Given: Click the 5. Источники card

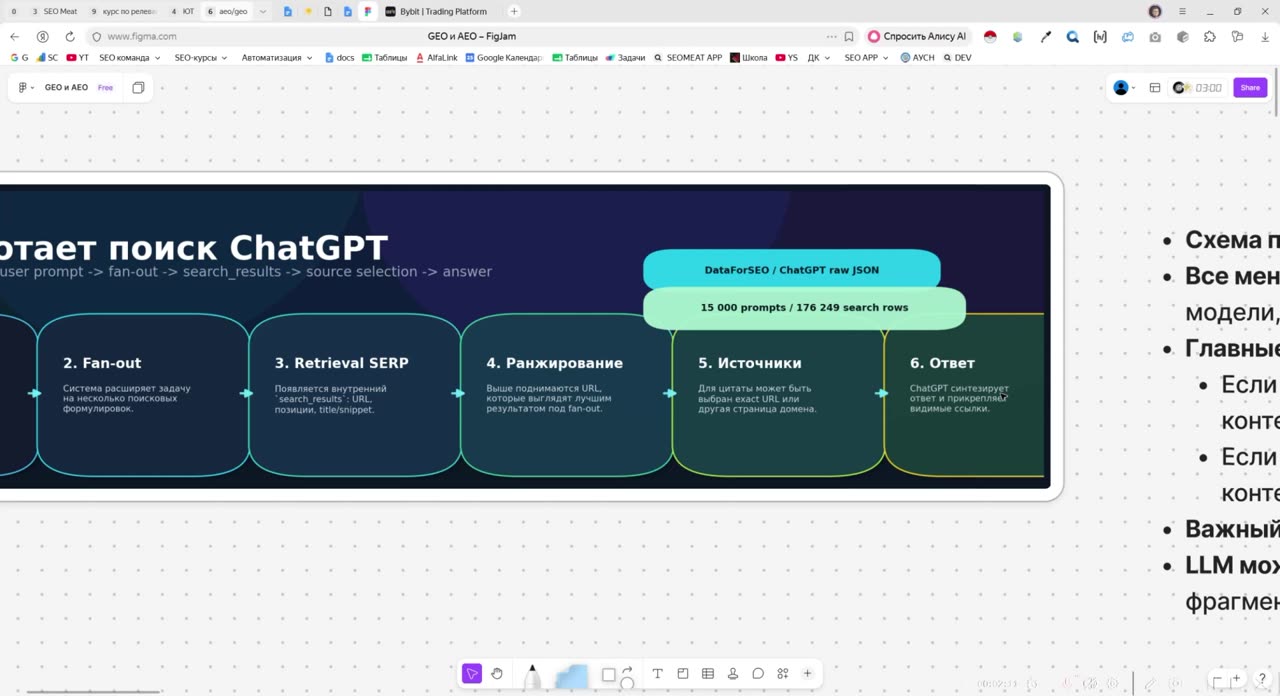Looking at the screenshot, I should coord(778,395).
